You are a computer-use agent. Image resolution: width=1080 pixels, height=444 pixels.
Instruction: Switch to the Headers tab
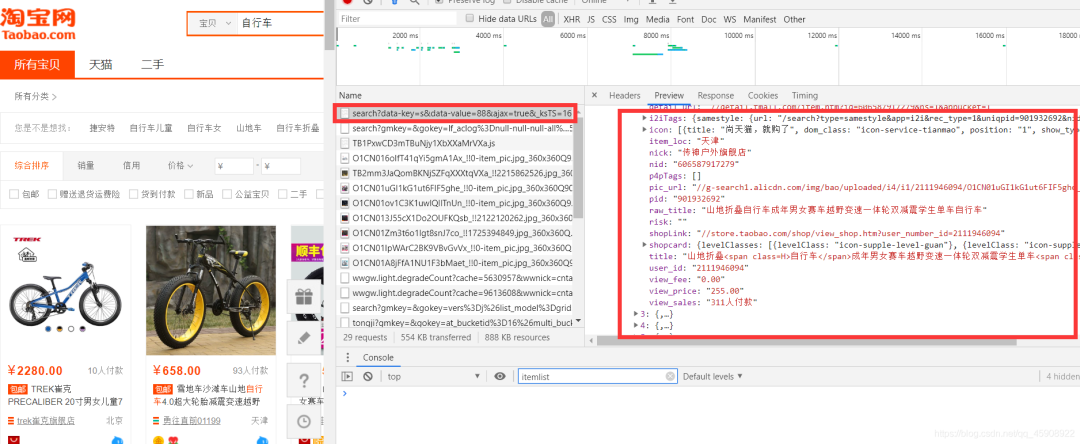point(625,96)
